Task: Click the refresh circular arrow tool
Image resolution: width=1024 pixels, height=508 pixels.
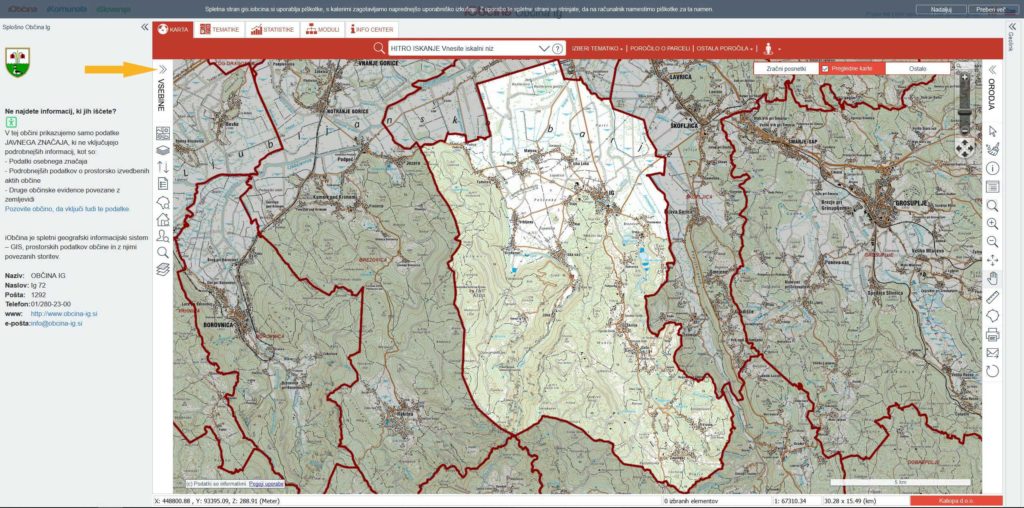Action: [x=992, y=371]
